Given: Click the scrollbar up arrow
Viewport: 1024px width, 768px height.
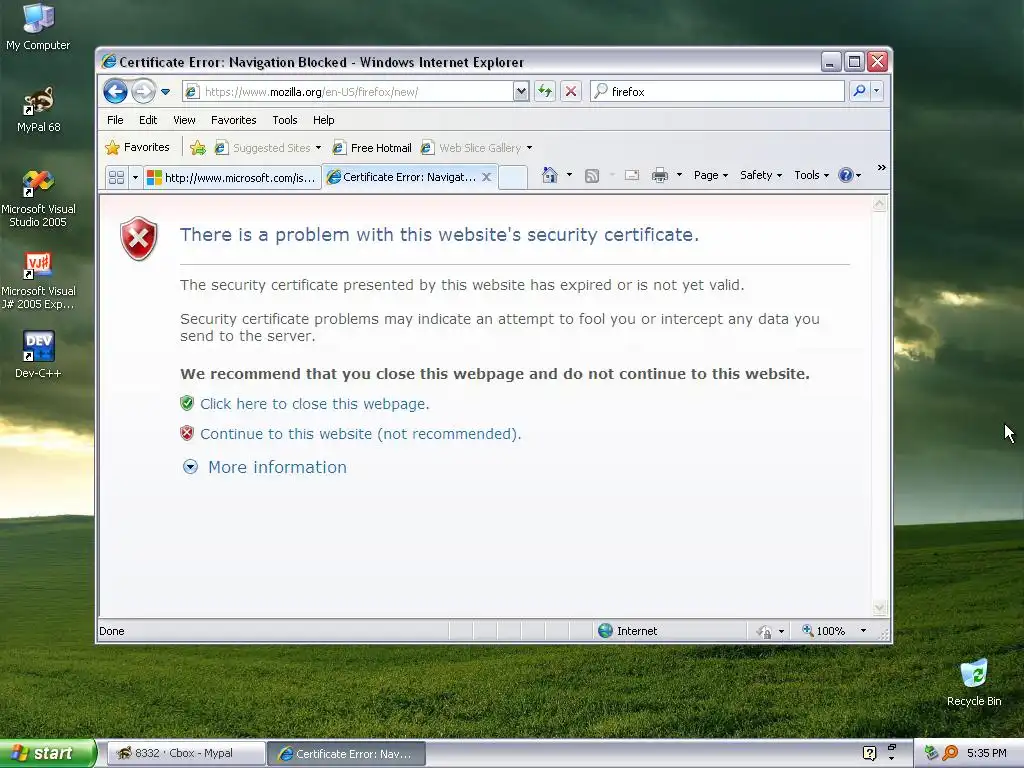Looking at the screenshot, I should point(880,204).
